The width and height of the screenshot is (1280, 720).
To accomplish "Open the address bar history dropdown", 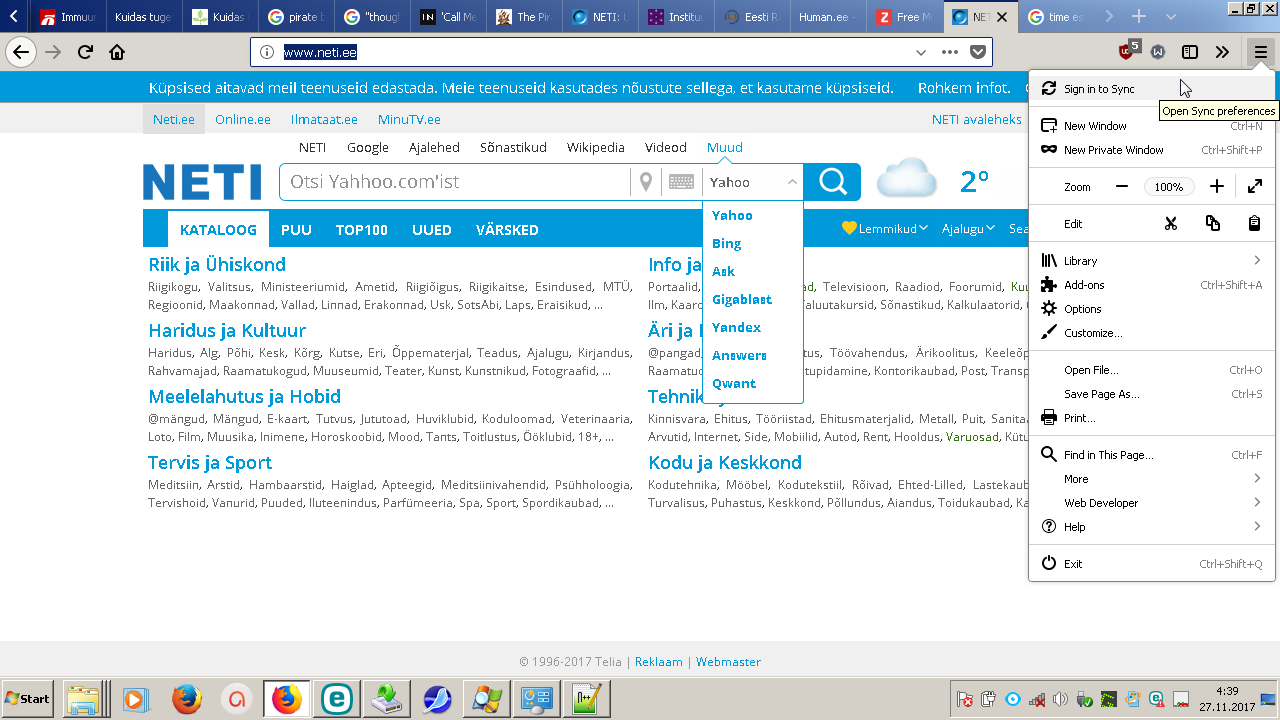I will point(921,52).
